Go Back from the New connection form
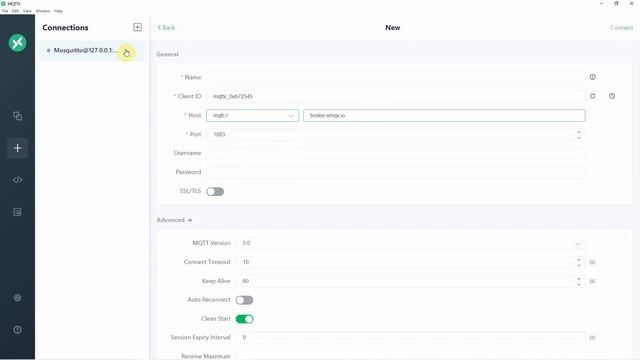640x360 pixels. coord(166,27)
